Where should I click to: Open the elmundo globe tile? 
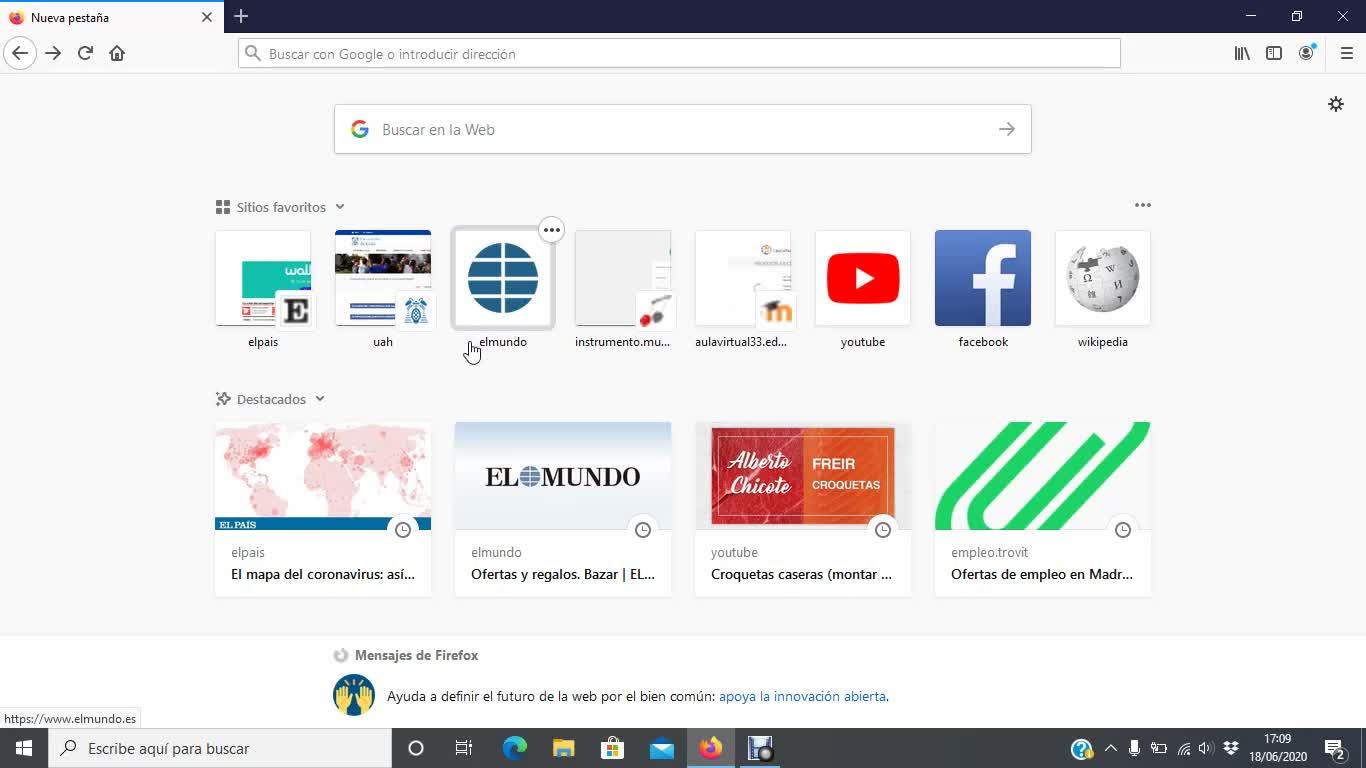[x=503, y=278]
